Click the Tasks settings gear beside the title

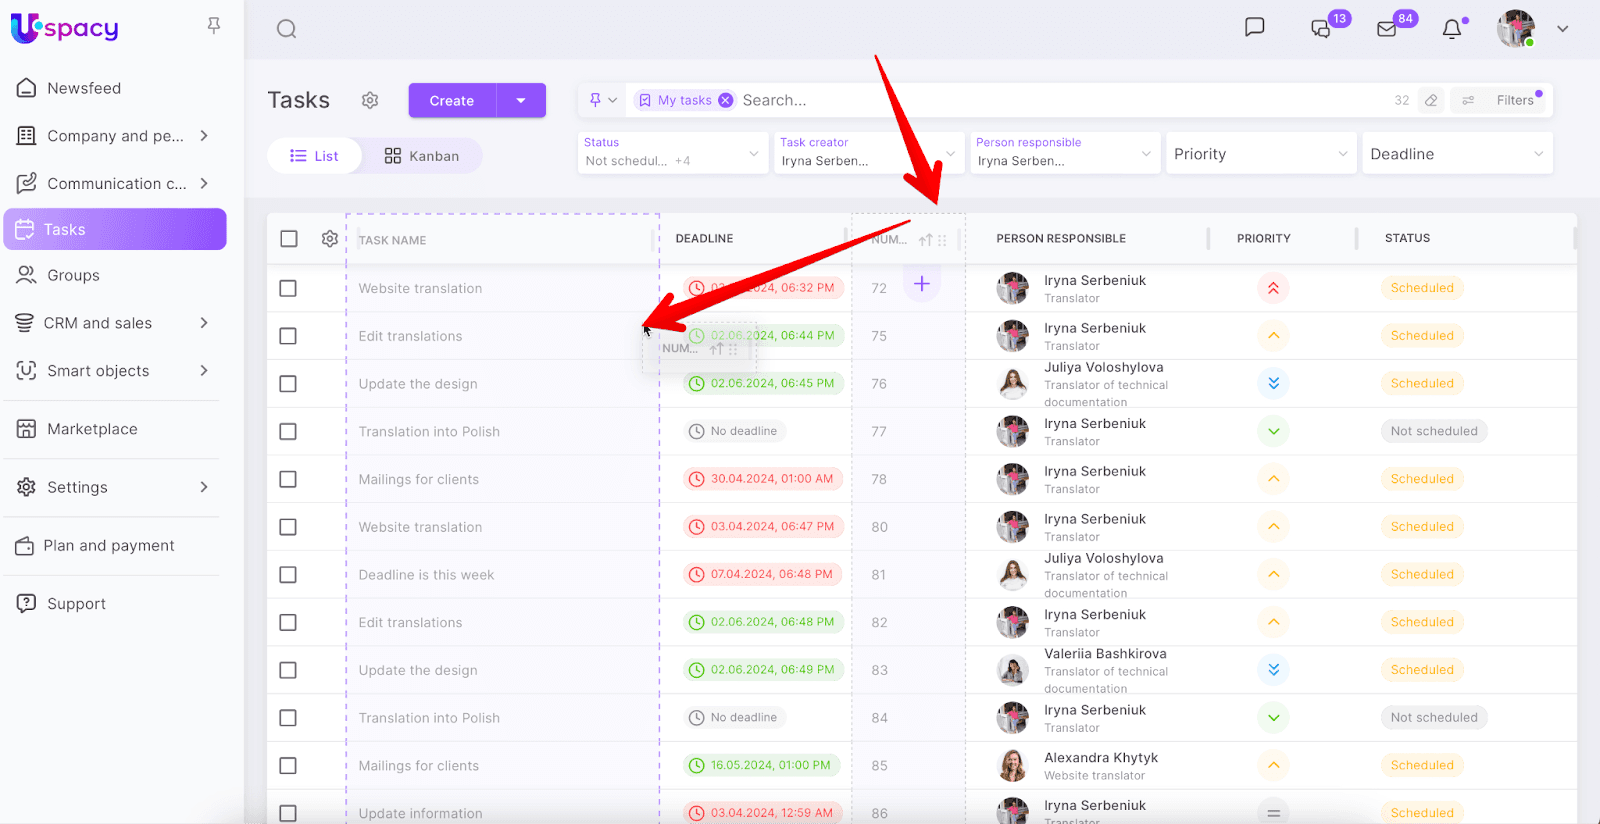(x=370, y=100)
